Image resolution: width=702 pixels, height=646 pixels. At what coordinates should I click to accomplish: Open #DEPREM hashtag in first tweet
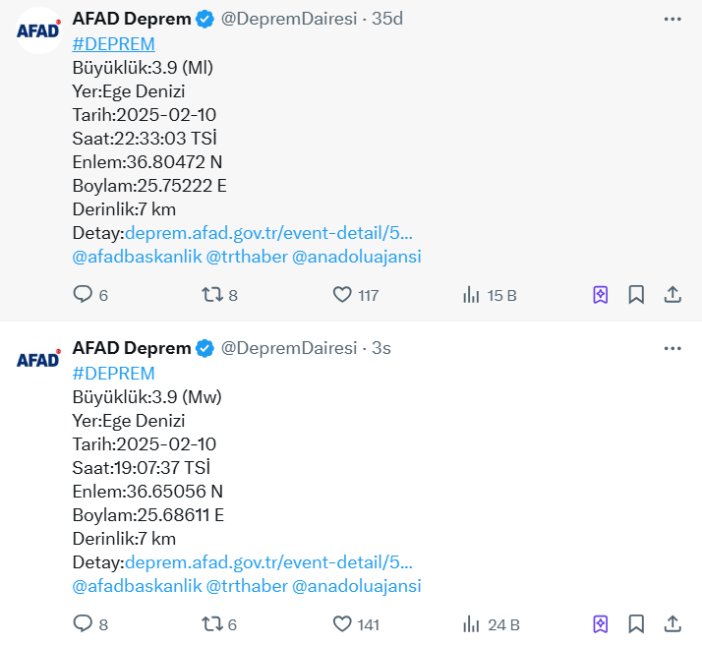pos(114,44)
